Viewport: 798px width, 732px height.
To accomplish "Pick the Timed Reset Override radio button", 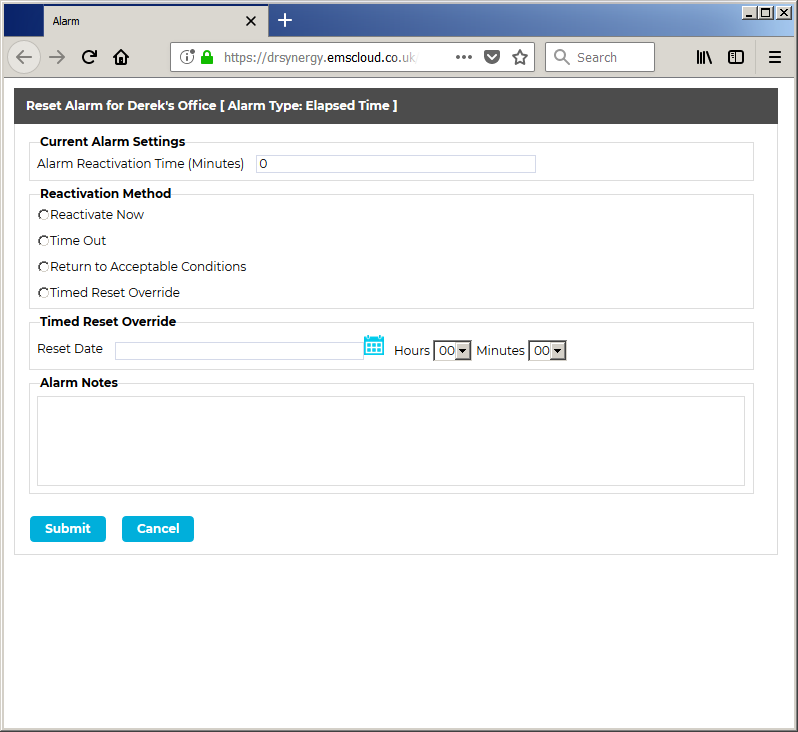I will [x=43, y=293].
